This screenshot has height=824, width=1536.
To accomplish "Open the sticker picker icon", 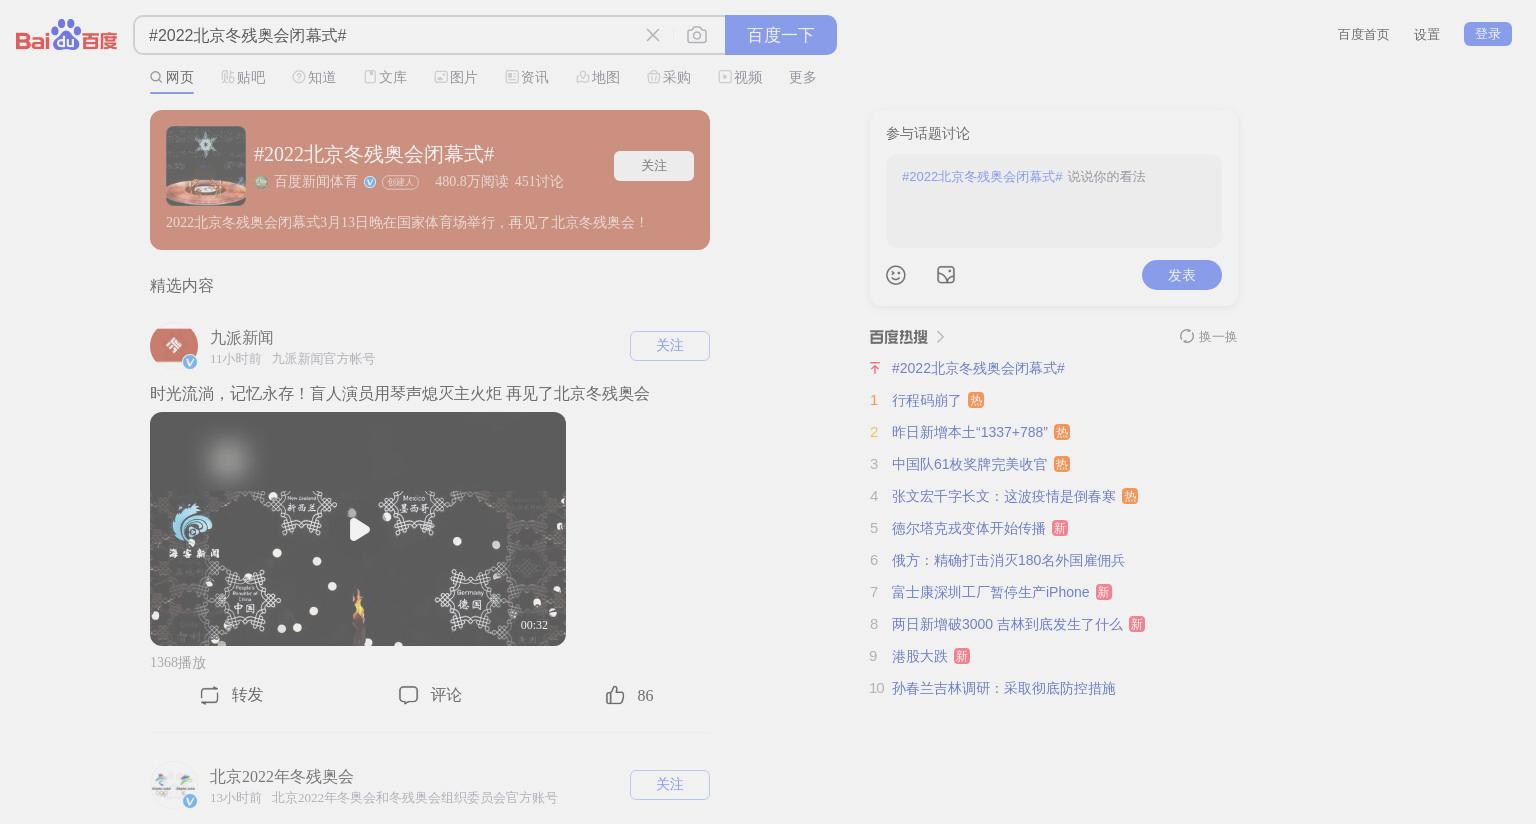I will (x=946, y=275).
